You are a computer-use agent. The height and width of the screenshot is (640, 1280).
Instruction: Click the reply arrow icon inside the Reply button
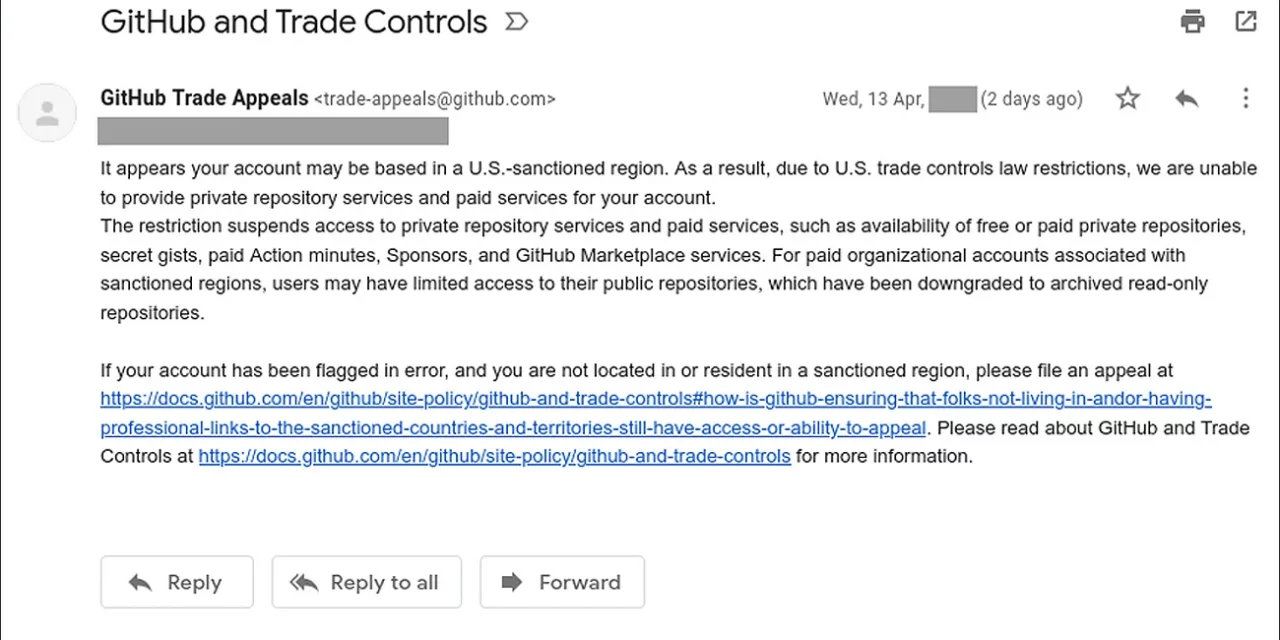(139, 582)
